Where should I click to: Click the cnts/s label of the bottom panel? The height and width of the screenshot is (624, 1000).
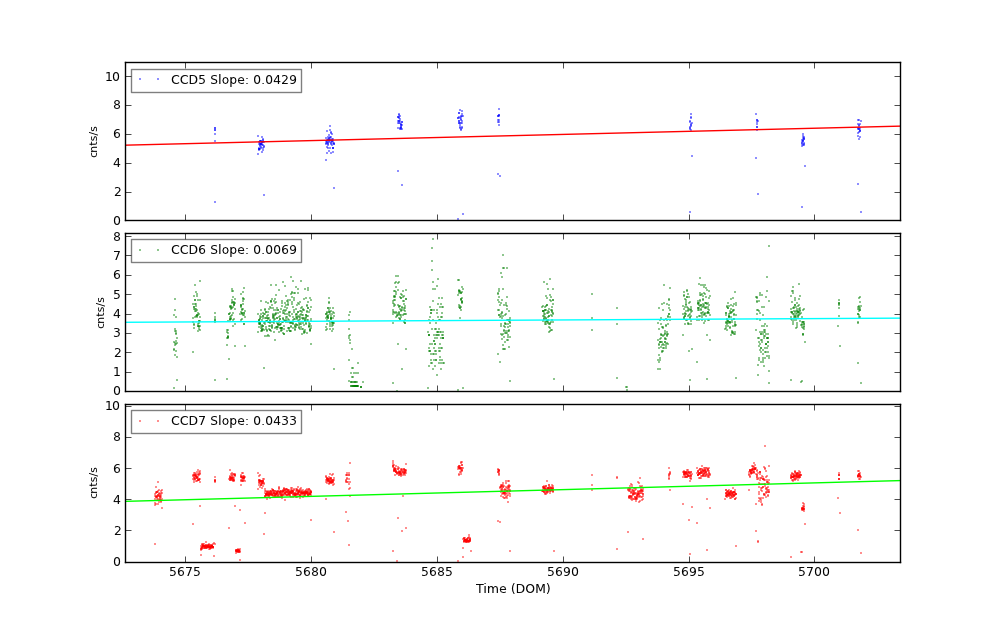[95, 483]
